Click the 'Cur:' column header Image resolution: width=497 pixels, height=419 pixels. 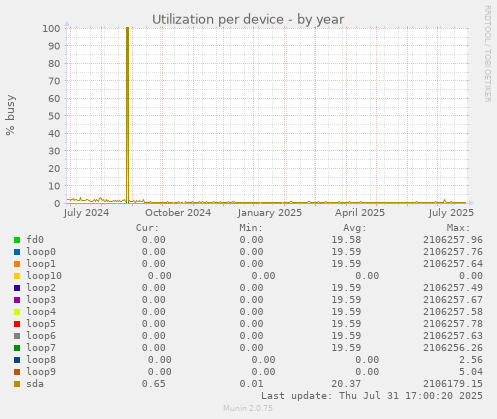147,228
